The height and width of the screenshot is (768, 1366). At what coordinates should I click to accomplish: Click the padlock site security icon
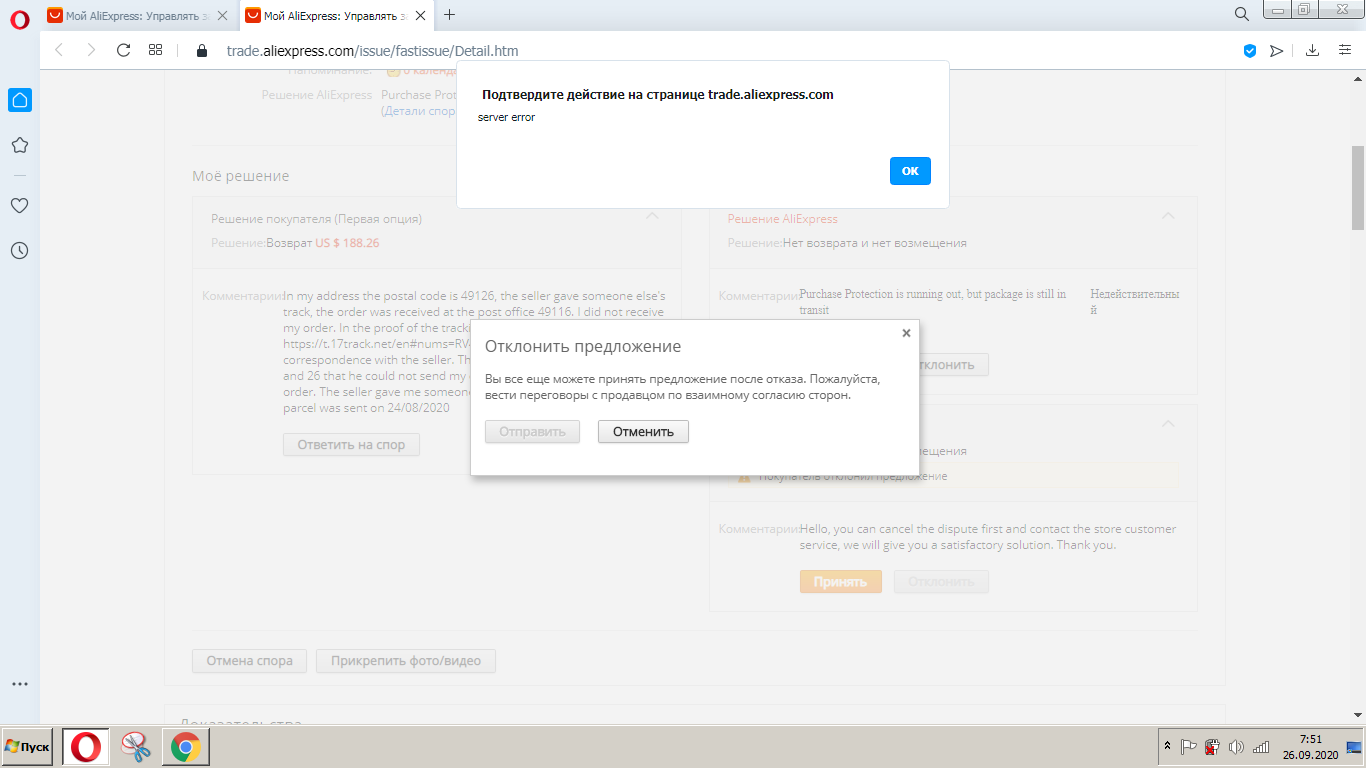coord(201,51)
